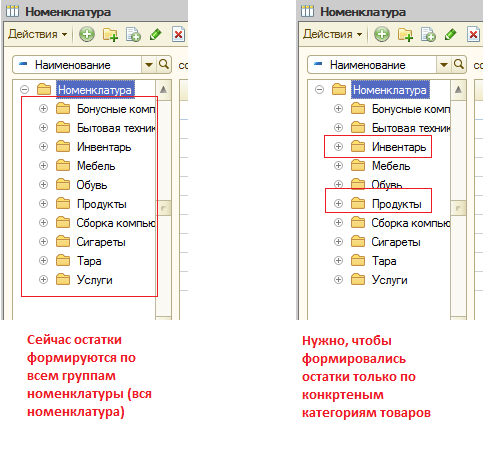Viewport: 500px width, 460px height.
Task: Click the green Add item icon in right window
Action: coord(382,34)
